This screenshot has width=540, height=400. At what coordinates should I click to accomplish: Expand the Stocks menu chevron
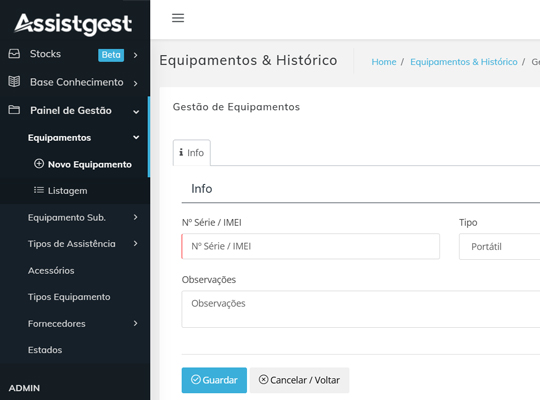tap(136, 55)
